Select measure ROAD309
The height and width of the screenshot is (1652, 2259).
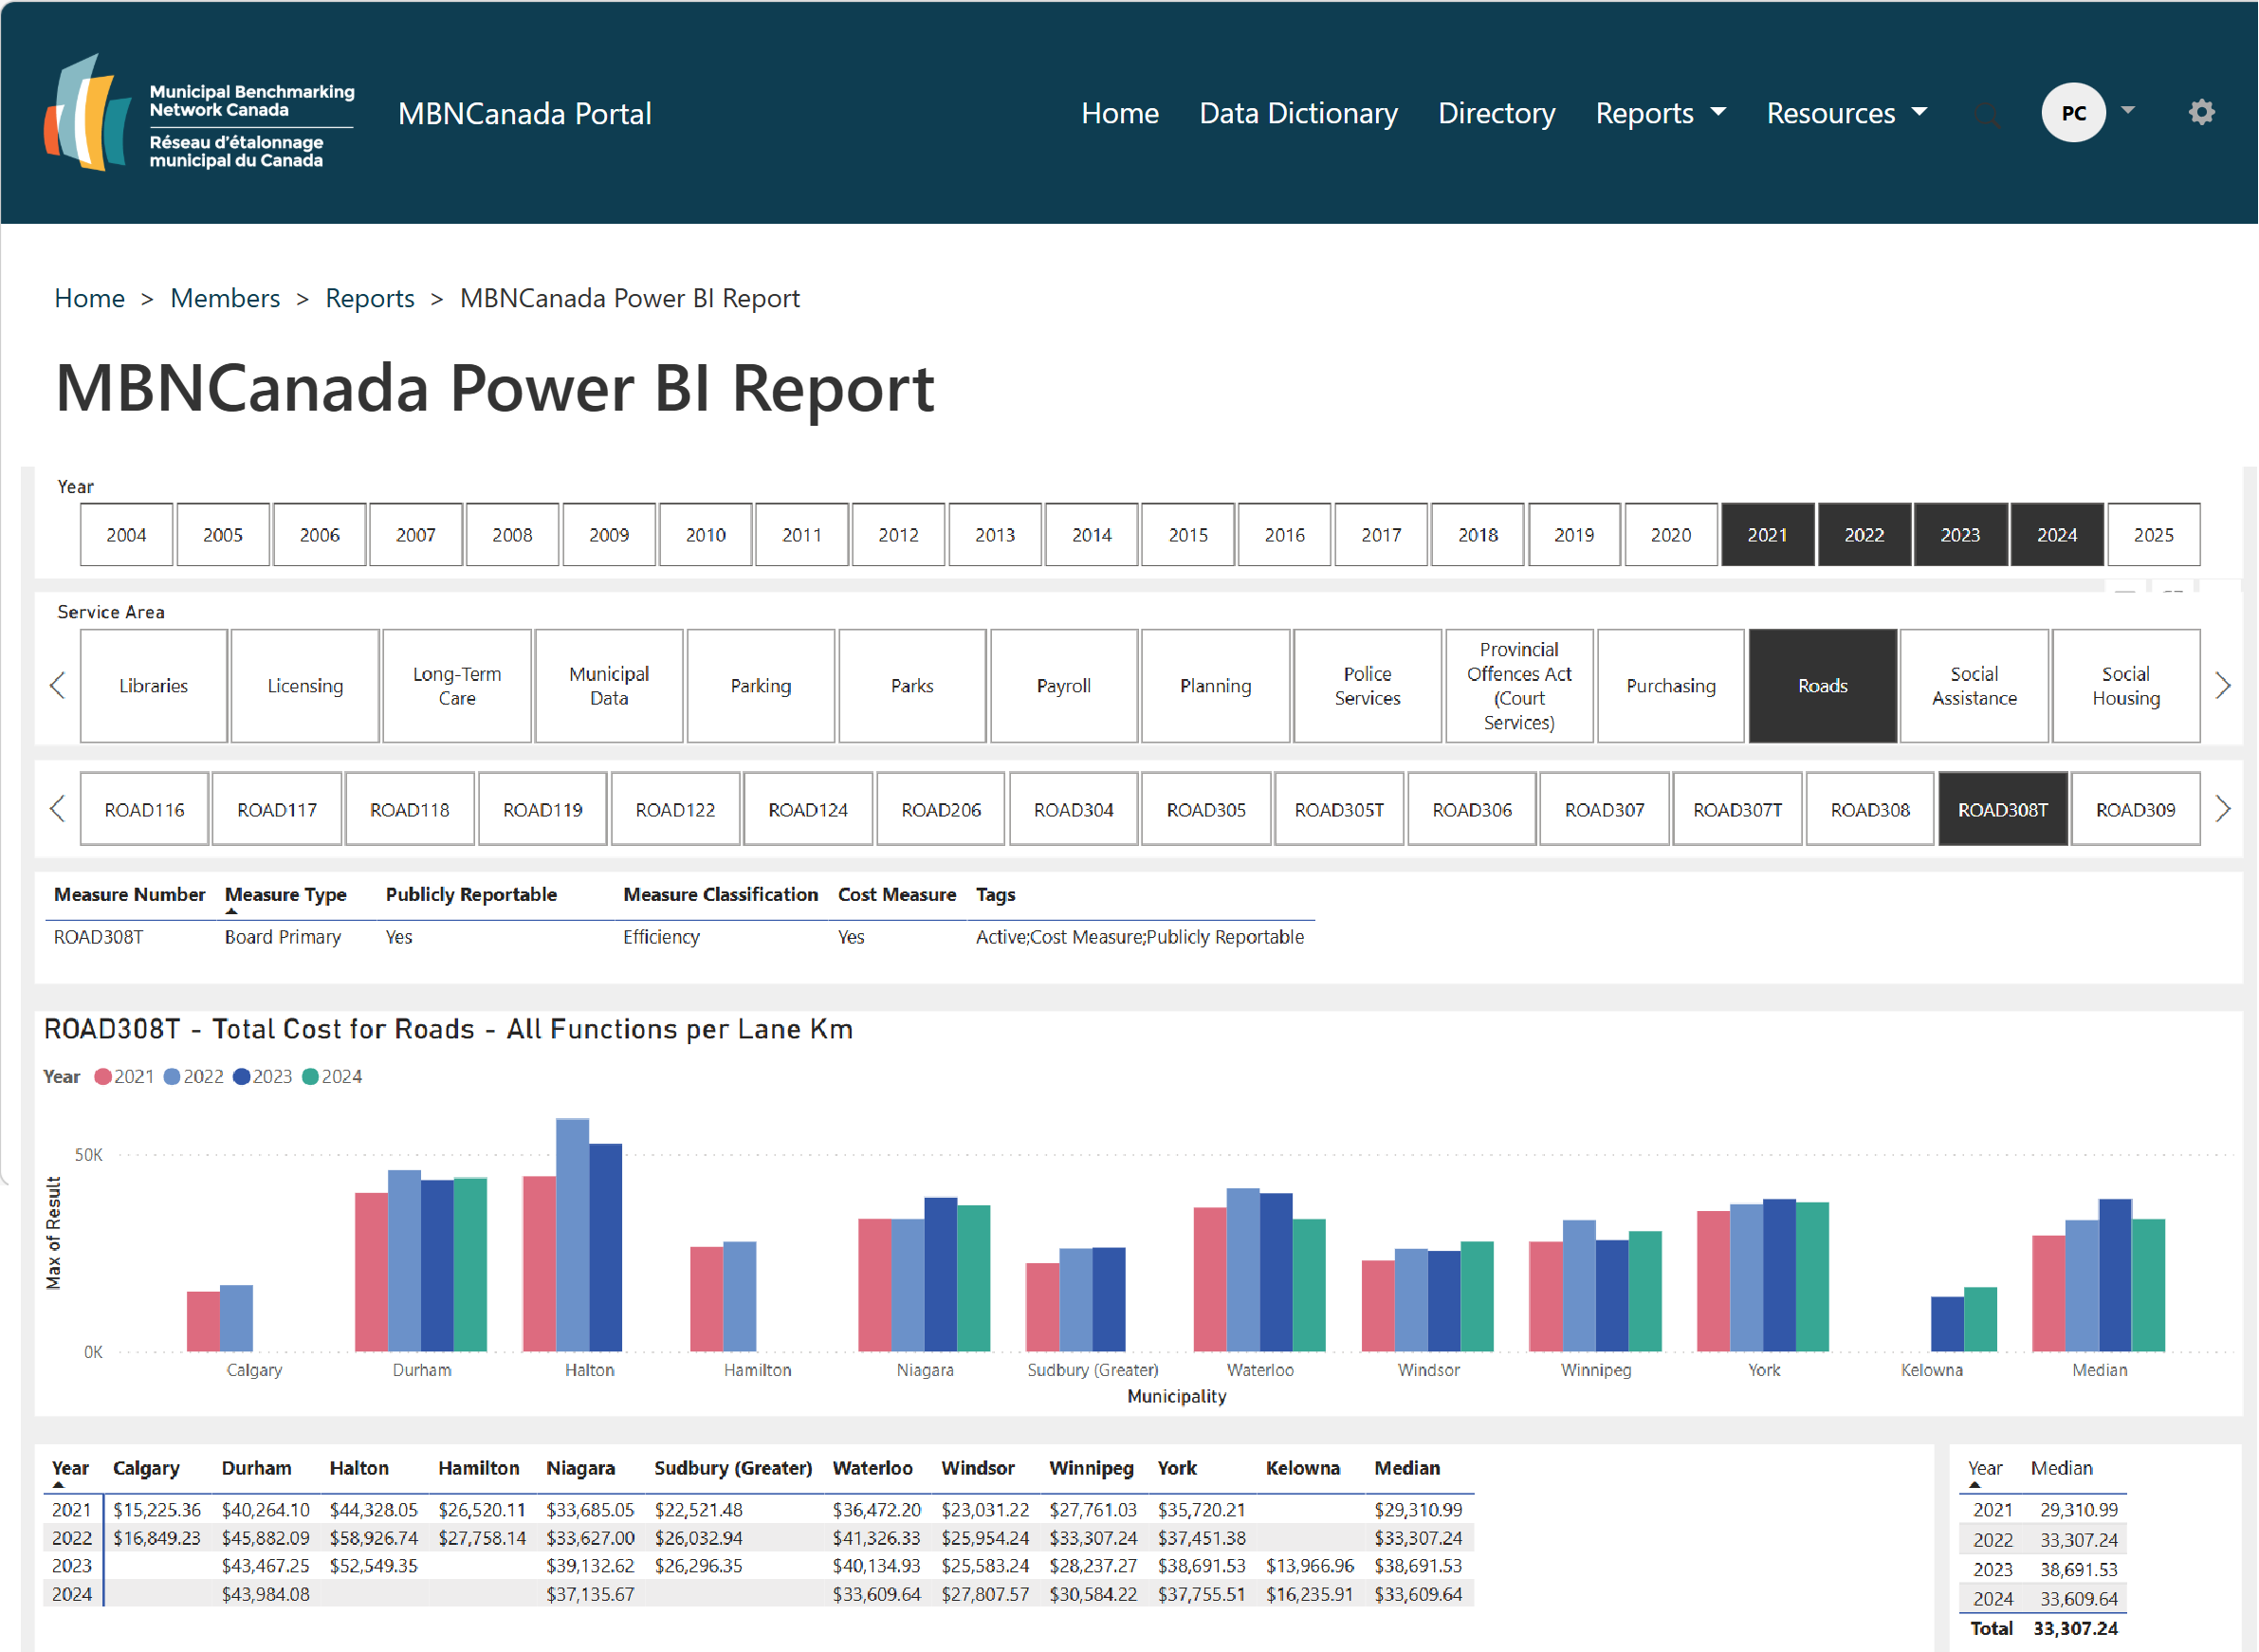click(2136, 810)
